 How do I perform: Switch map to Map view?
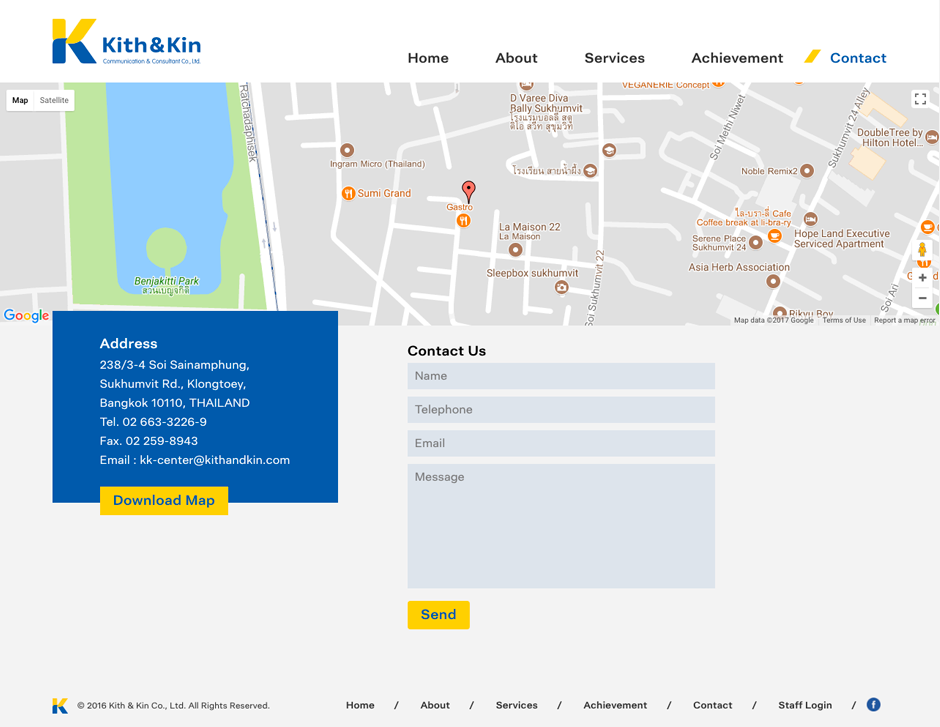20,100
